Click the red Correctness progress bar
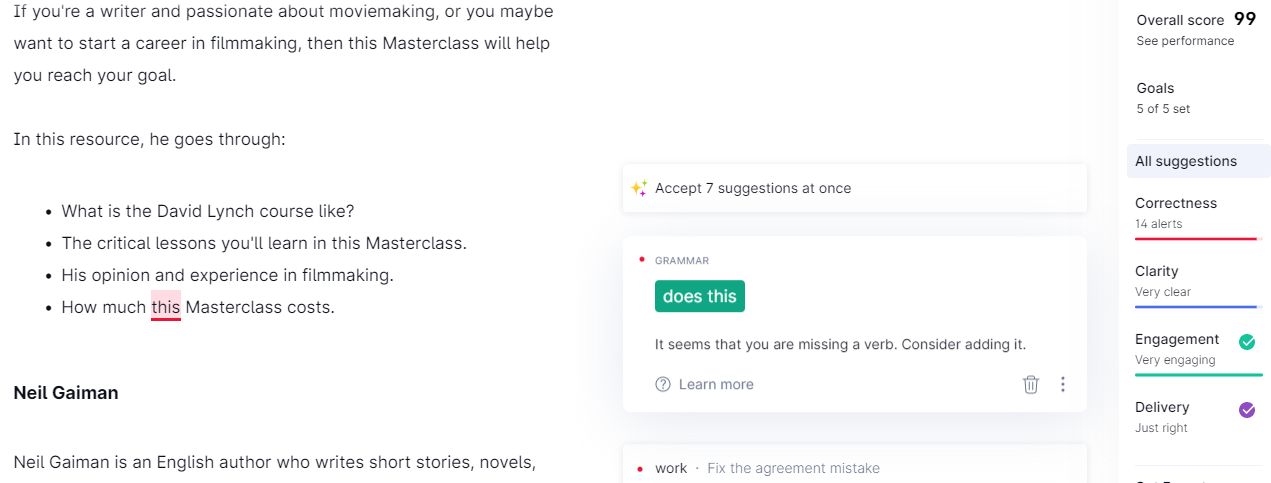The width and height of the screenshot is (1271, 483). coord(1195,239)
